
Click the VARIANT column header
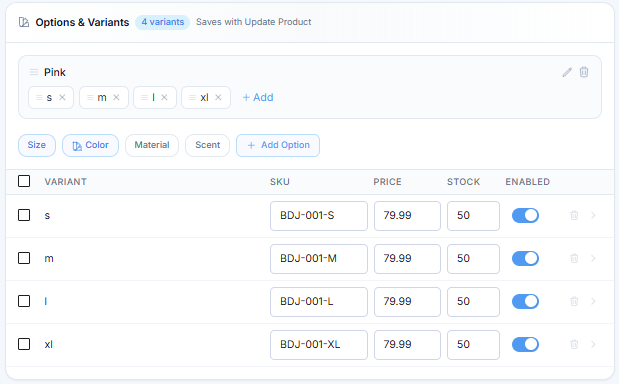(x=66, y=182)
